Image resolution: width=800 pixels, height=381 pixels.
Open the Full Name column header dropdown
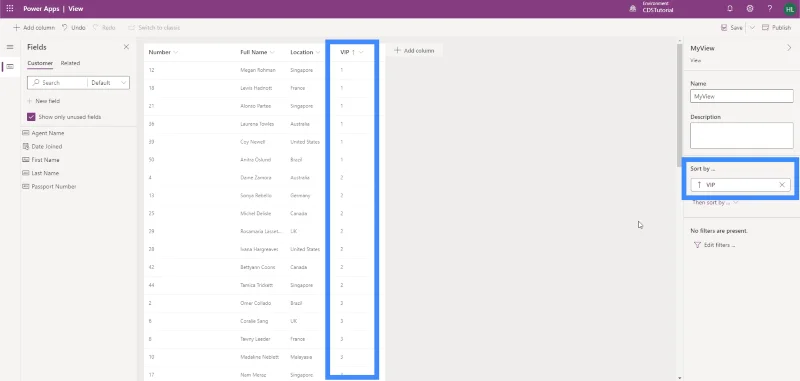tap(272, 52)
